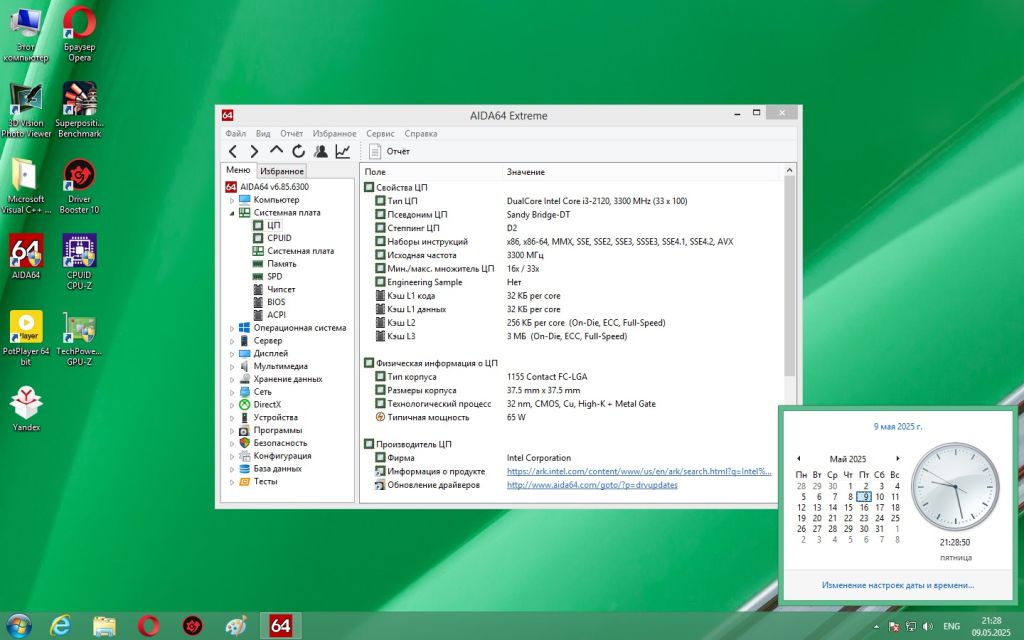Select CPUID in the tree
This screenshot has height=640, width=1024.
[279, 238]
